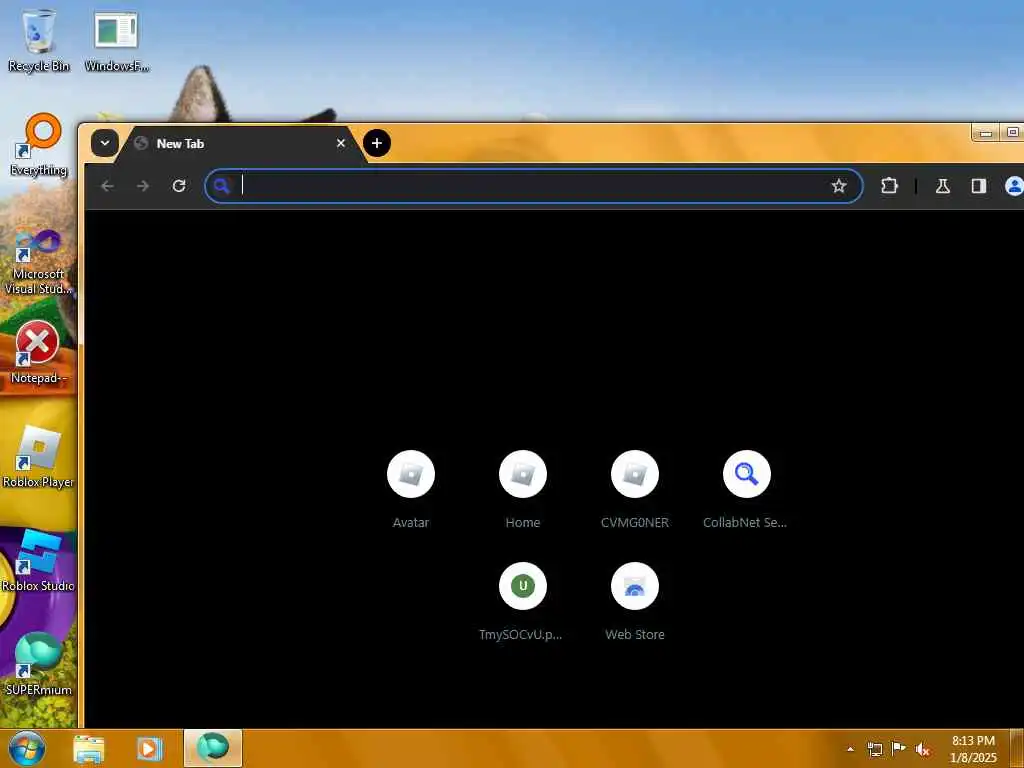Open the network tray icon
1024x768 pixels.
pos(874,749)
